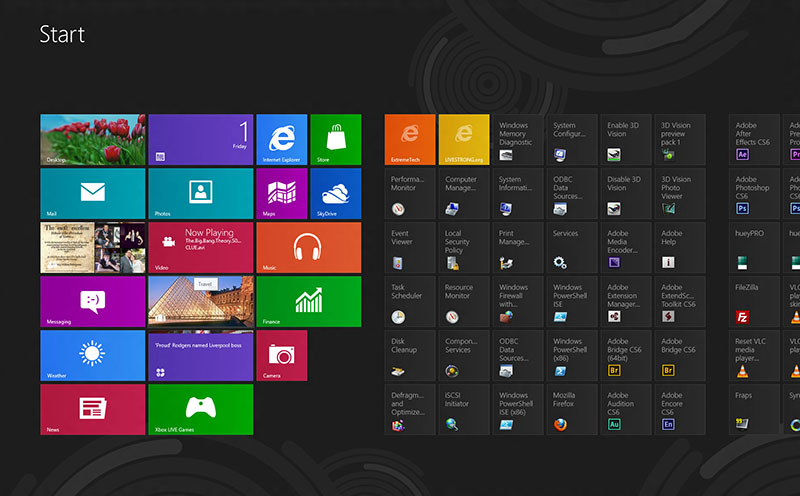Launch Windows Memory Diagnostic tile
Screen dimensions: 800x496
pos(518,139)
